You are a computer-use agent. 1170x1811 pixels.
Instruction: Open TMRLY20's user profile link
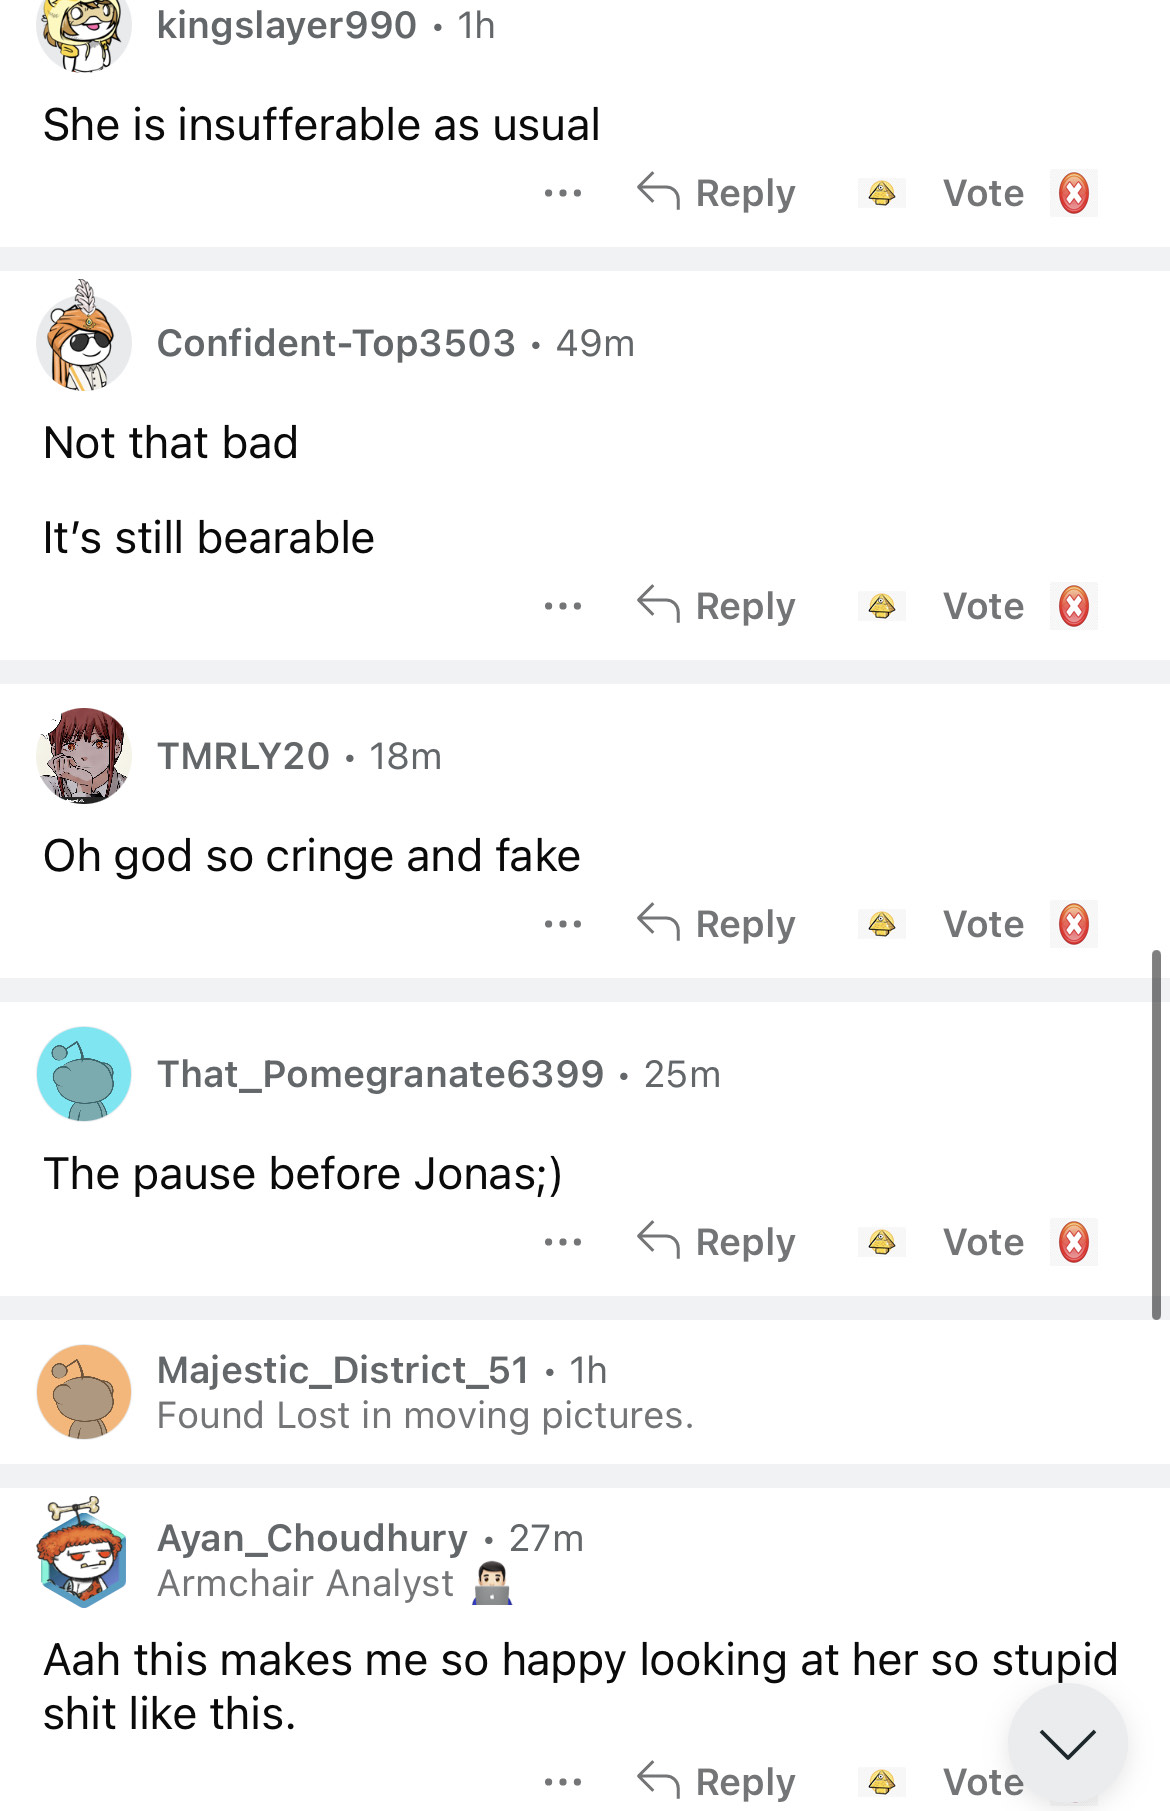243,756
